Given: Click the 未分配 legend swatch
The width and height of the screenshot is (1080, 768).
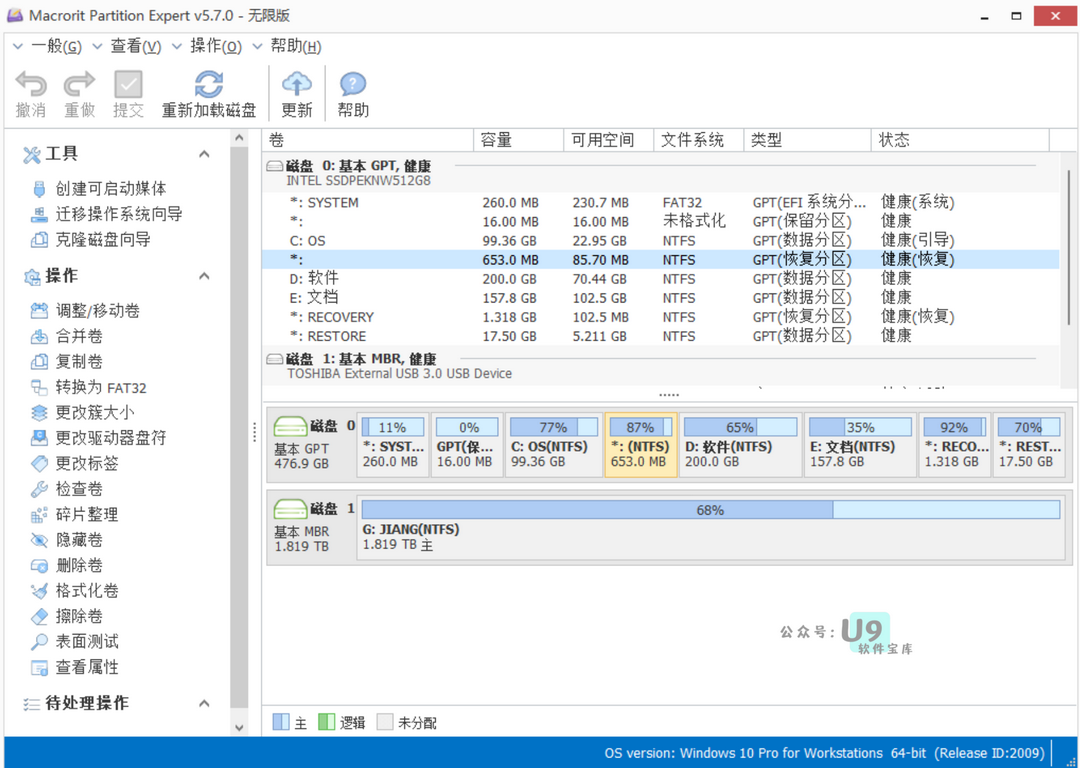Looking at the screenshot, I should [385, 722].
